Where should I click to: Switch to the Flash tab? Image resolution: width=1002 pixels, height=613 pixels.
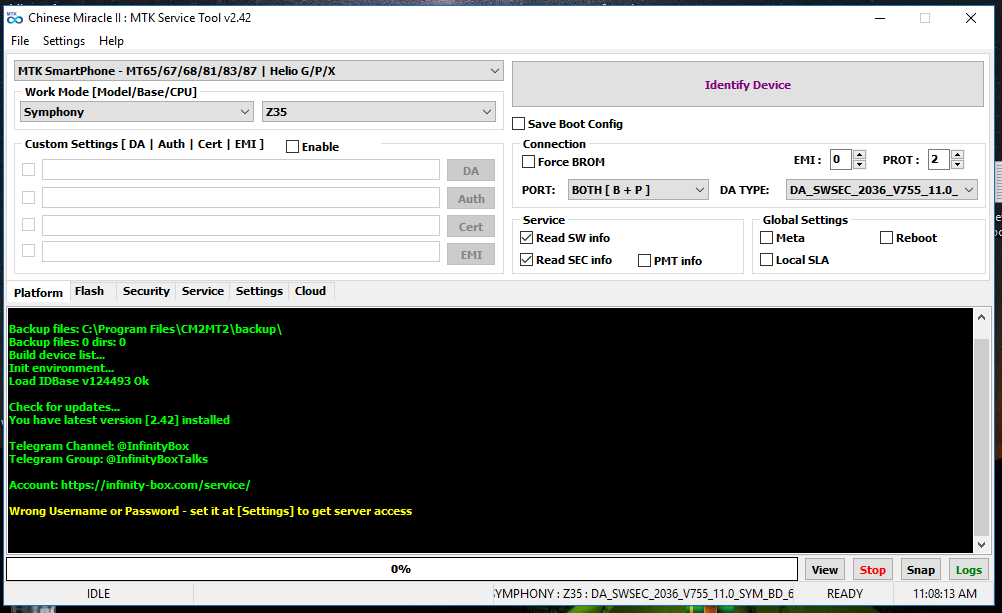(89, 291)
